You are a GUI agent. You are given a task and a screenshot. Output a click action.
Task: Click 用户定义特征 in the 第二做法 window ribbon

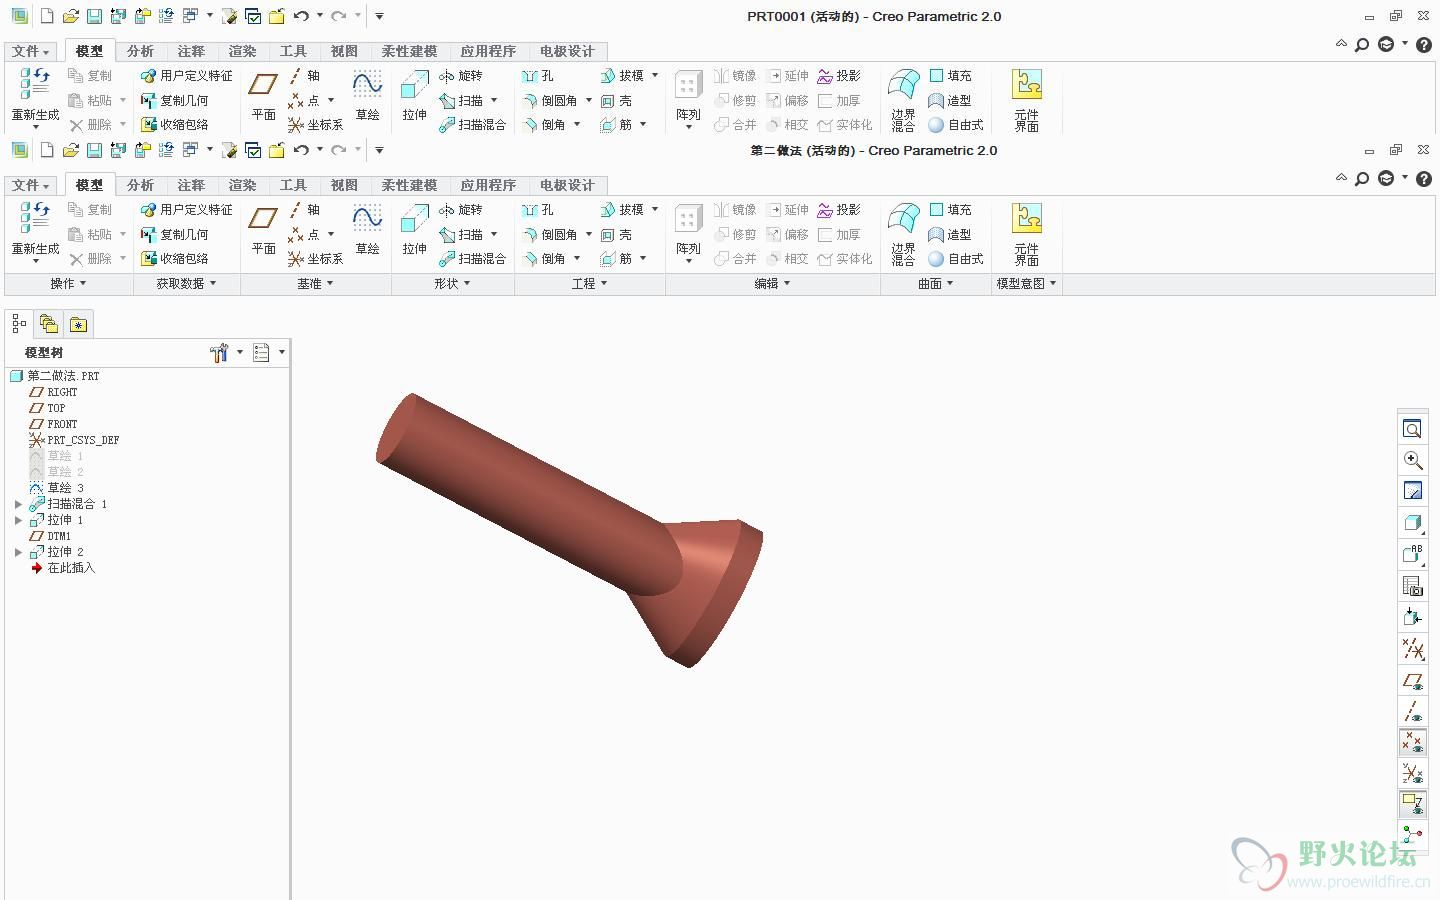click(x=186, y=210)
